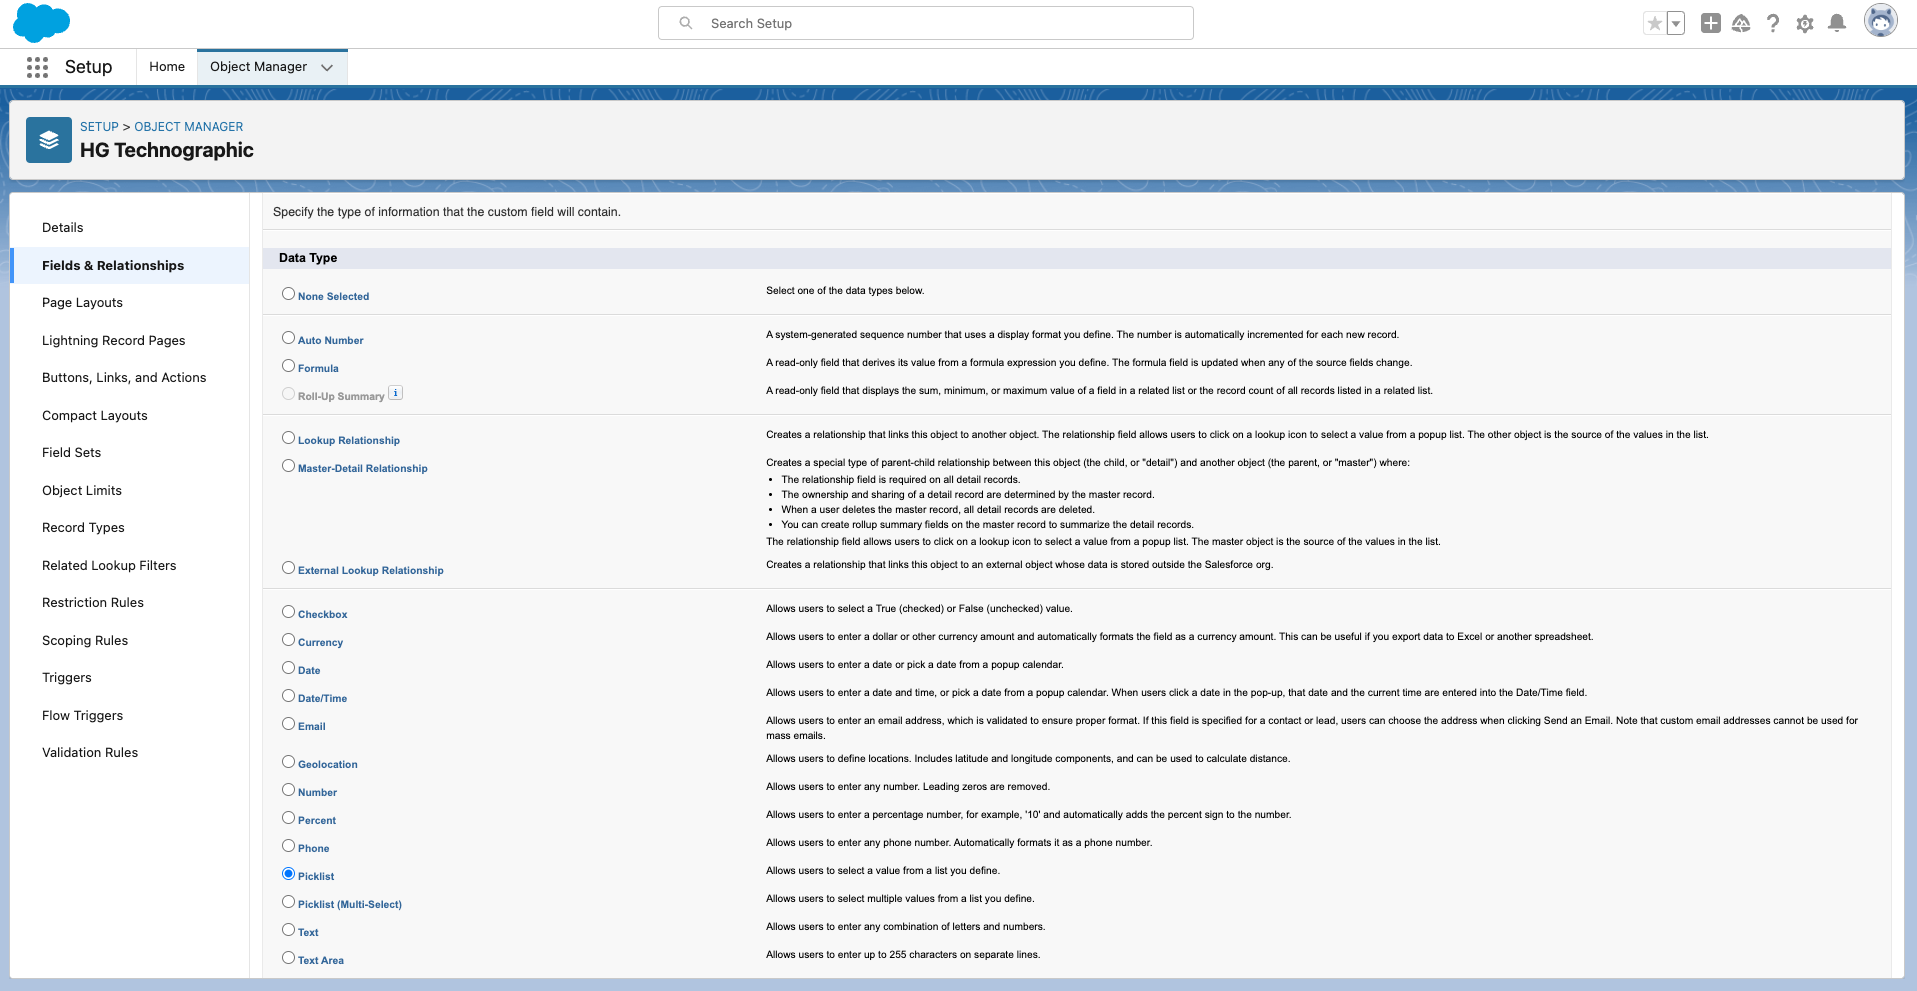
Task: Open Object Limits in the sidebar
Action: click(x=82, y=490)
